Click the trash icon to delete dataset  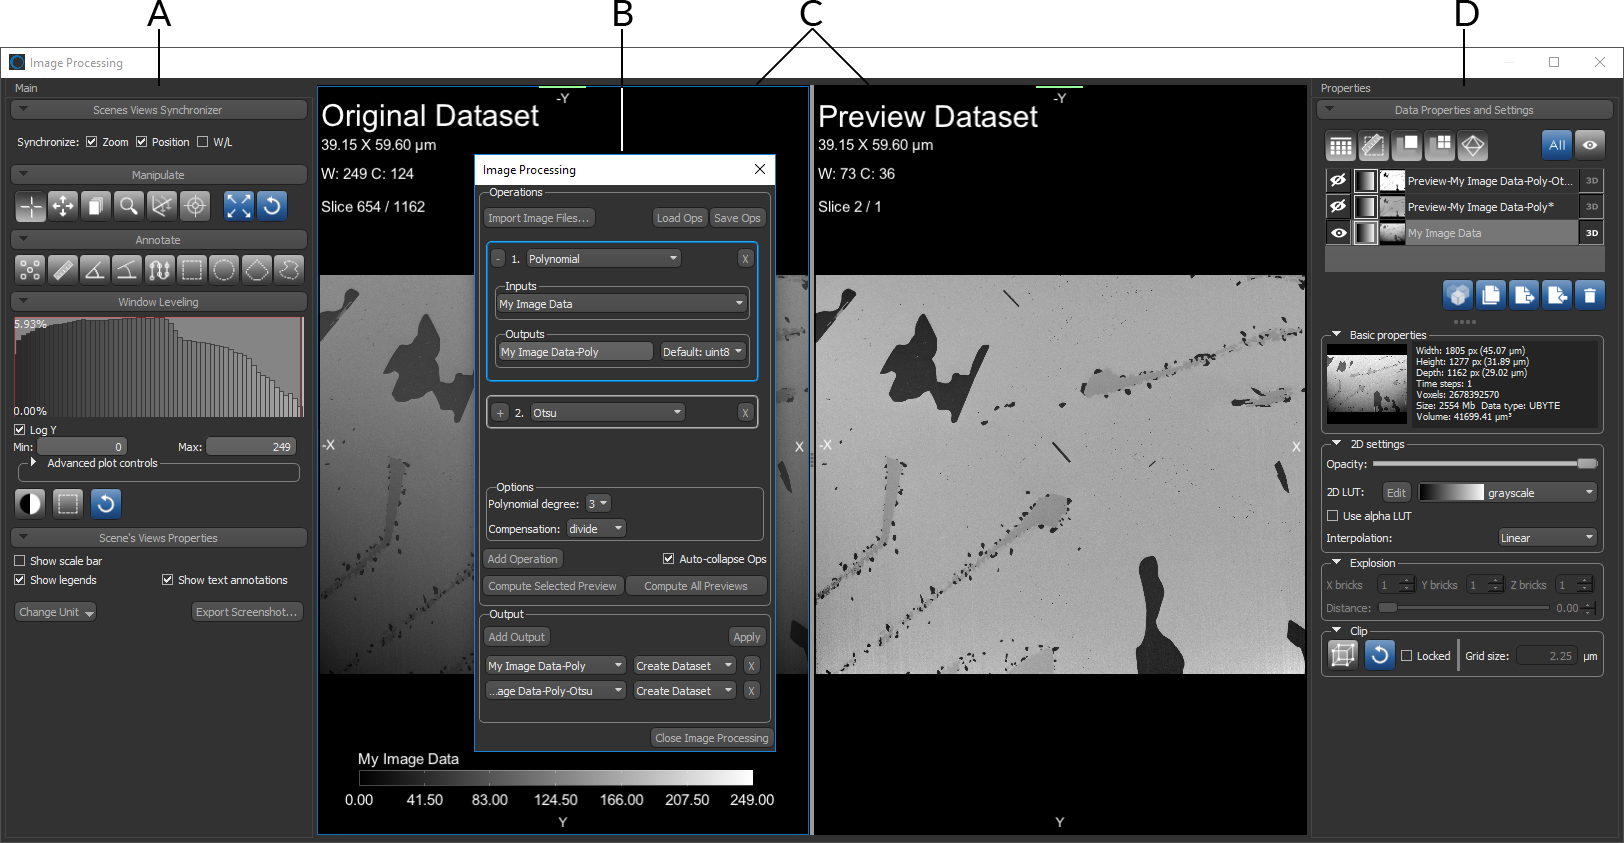[x=1589, y=295]
